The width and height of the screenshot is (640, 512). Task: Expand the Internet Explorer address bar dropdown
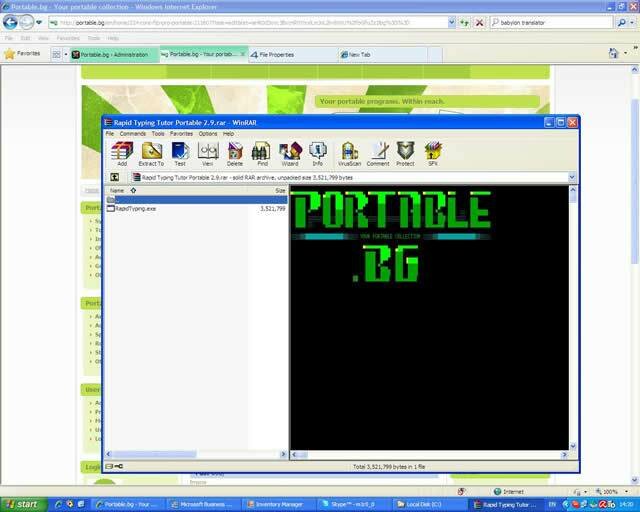pyautogui.click(x=452, y=22)
